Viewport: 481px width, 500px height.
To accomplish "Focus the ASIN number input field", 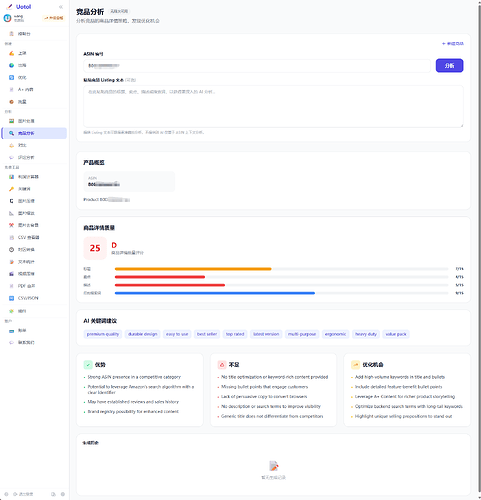I will [x=257, y=66].
